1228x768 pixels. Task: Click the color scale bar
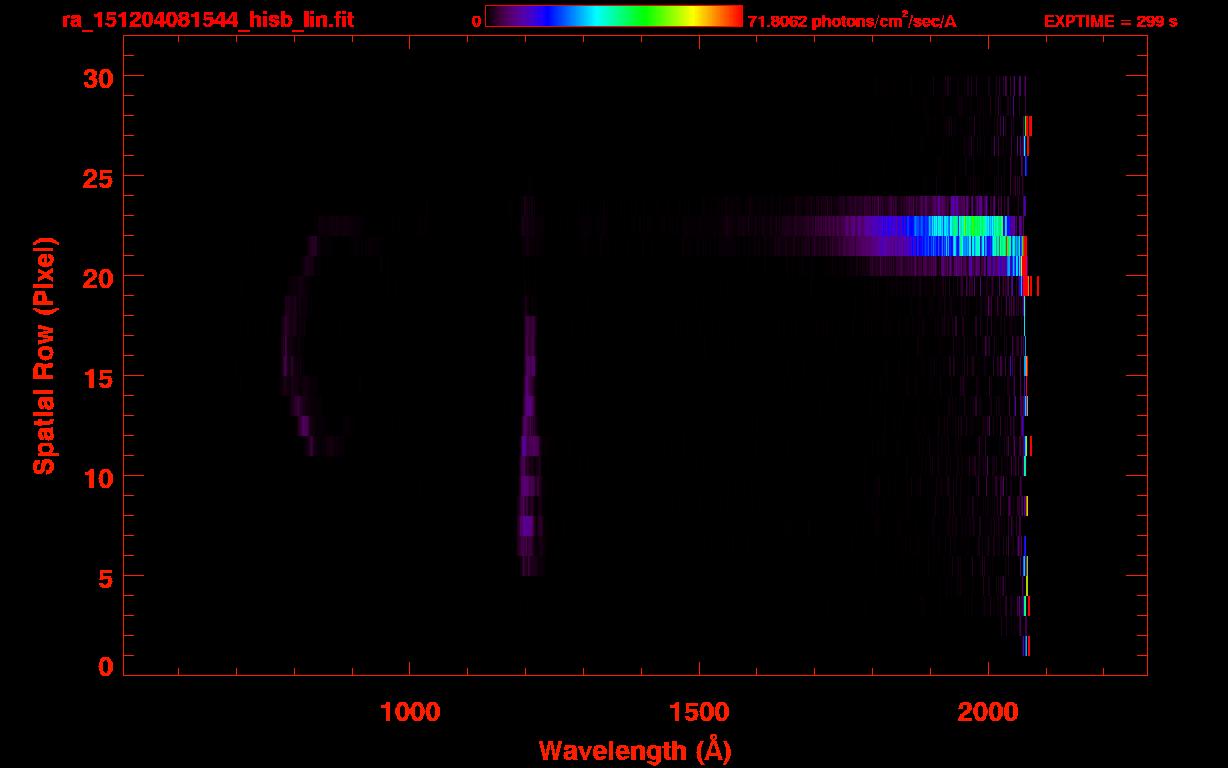[614, 16]
